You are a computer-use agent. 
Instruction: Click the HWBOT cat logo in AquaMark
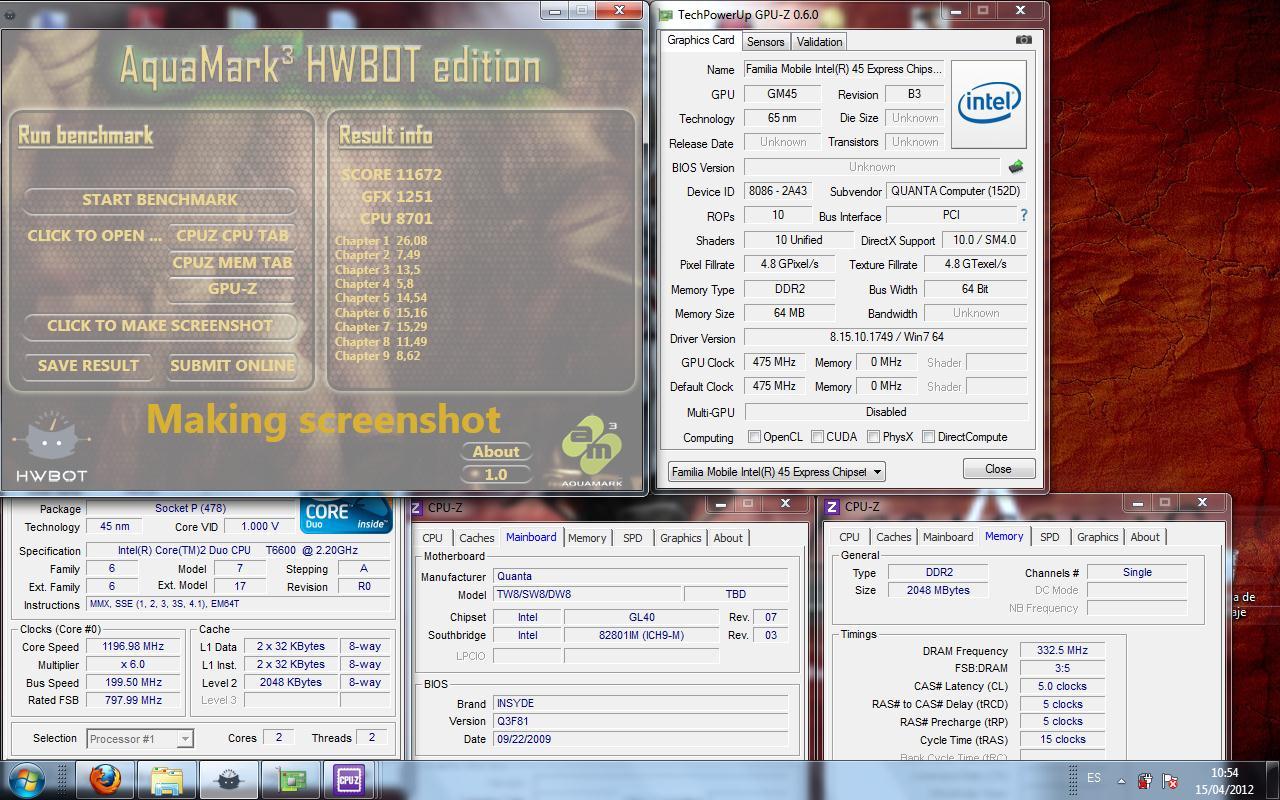[52, 446]
